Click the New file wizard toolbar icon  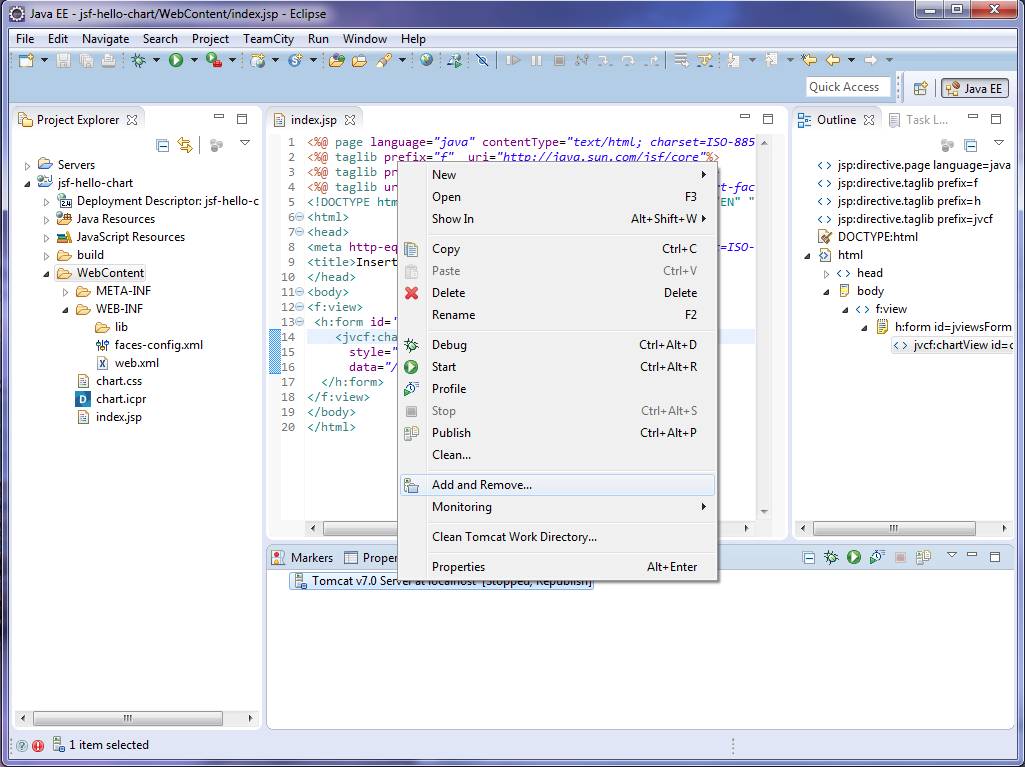(x=26, y=61)
